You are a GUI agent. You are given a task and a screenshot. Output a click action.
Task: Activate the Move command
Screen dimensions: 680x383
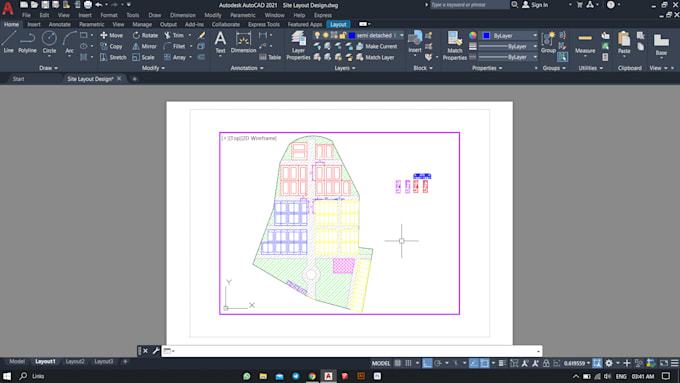pyautogui.click(x=111, y=35)
